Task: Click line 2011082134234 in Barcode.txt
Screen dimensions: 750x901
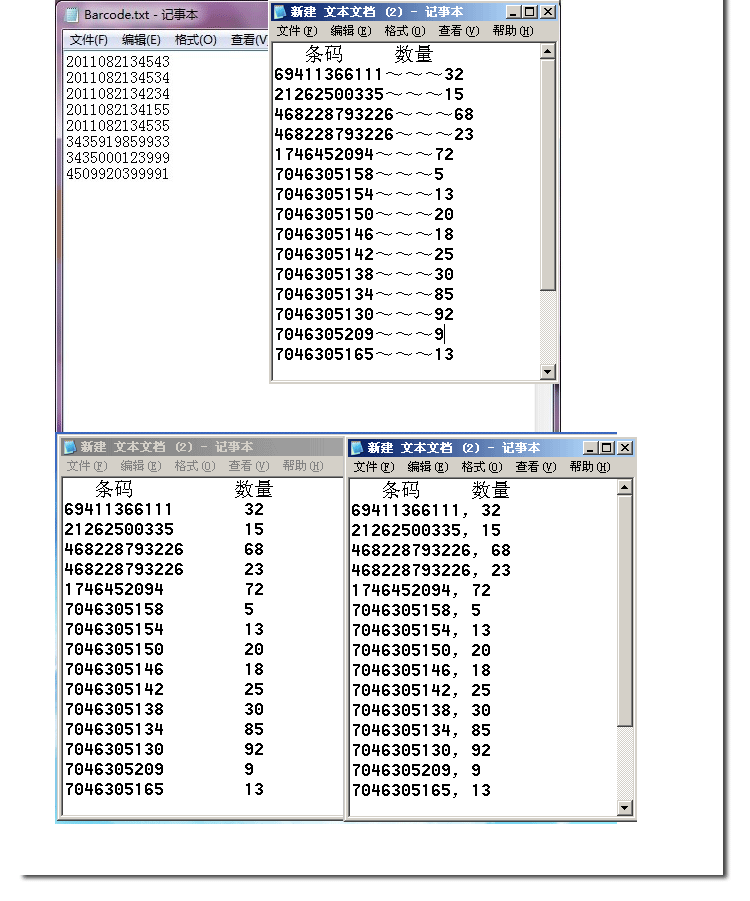Action: click(x=118, y=94)
